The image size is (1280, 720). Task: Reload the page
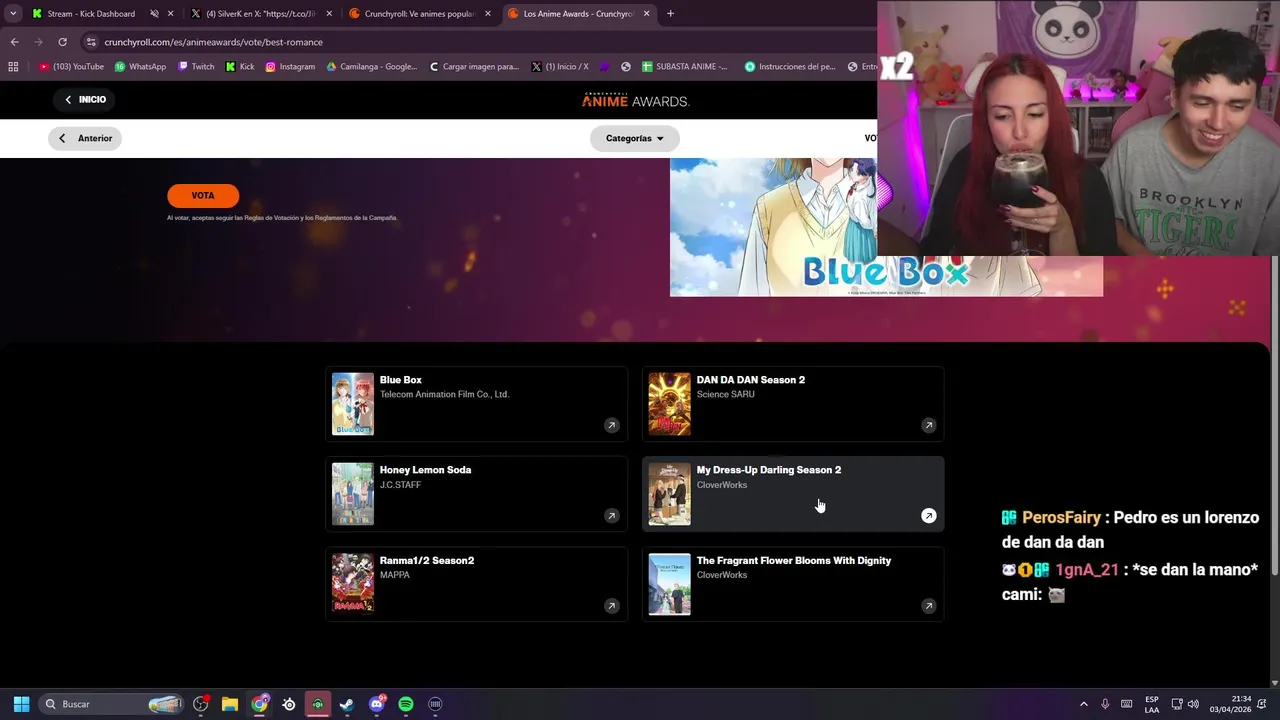point(62,42)
